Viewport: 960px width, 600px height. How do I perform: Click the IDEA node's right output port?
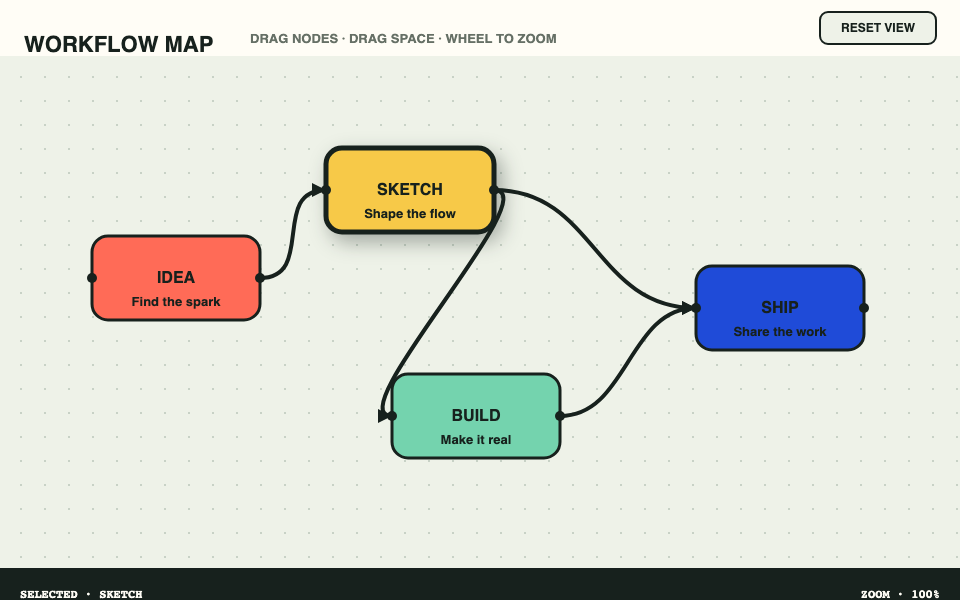(x=260, y=278)
